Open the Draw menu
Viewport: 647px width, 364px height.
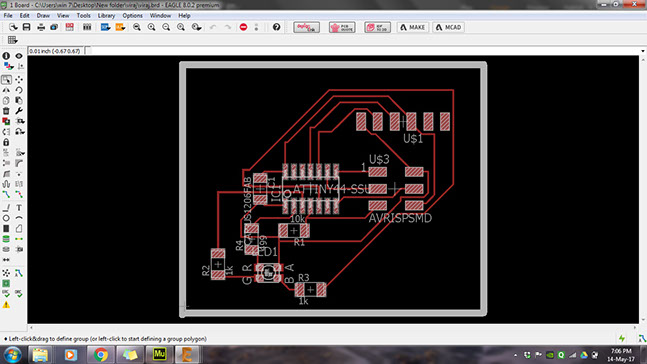click(x=43, y=16)
